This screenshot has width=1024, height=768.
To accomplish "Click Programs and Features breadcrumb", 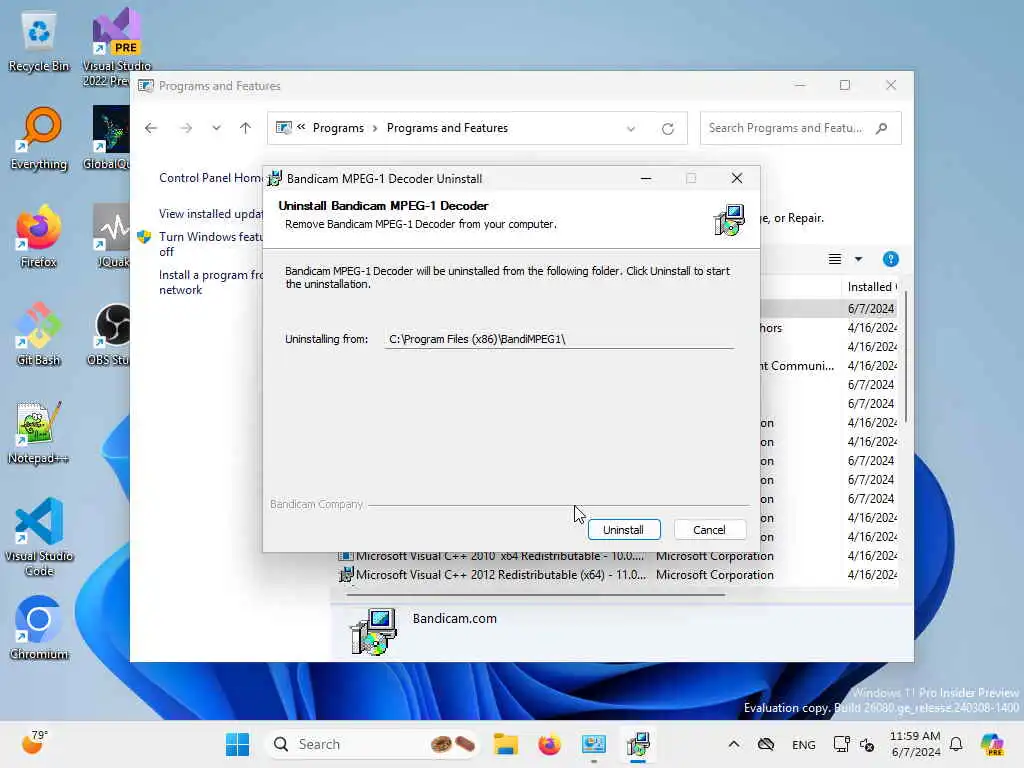I will [447, 128].
